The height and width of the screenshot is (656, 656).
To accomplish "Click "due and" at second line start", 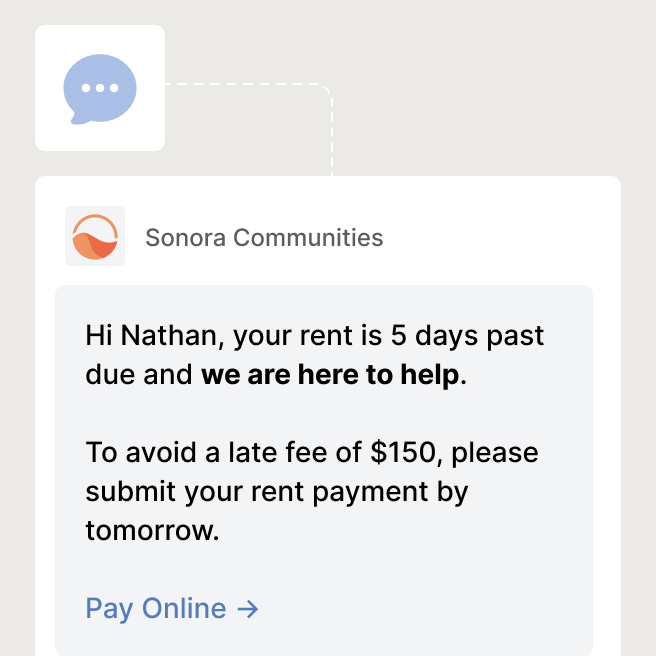I will 139,374.
